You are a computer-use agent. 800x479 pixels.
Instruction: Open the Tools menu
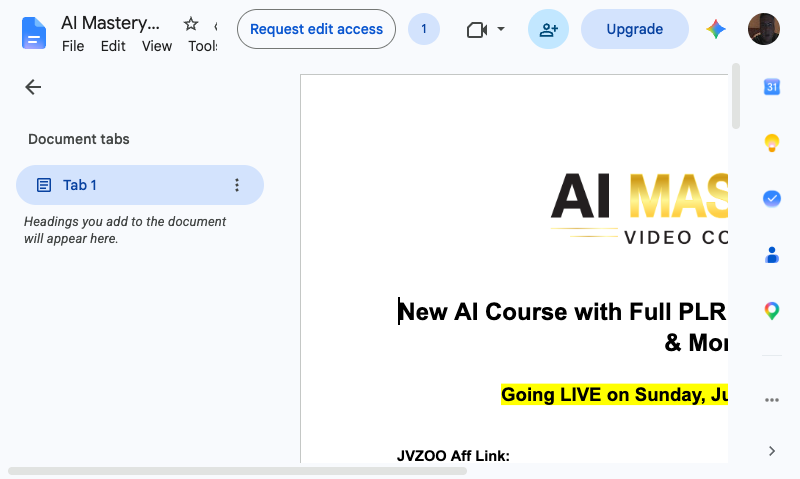(203, 46)
